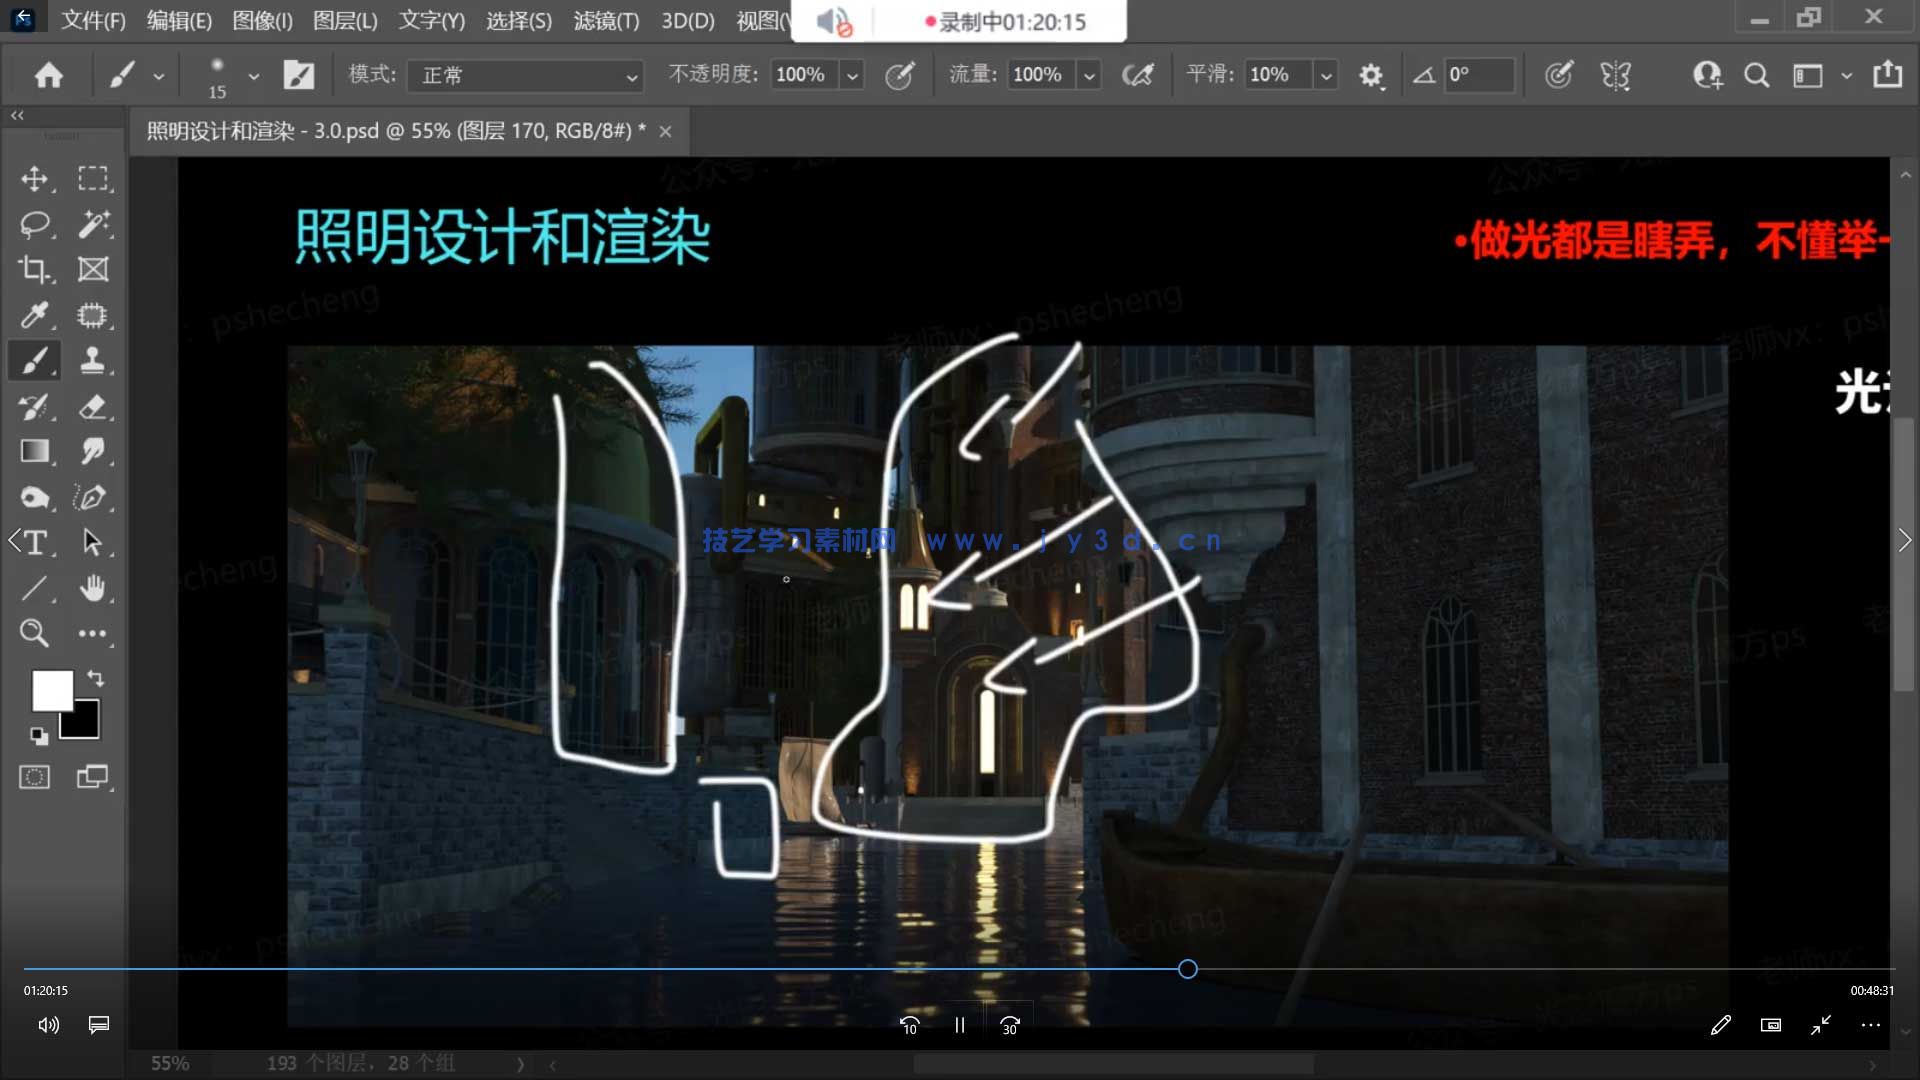
Task: Select the Crop tool
Action: 36,268
